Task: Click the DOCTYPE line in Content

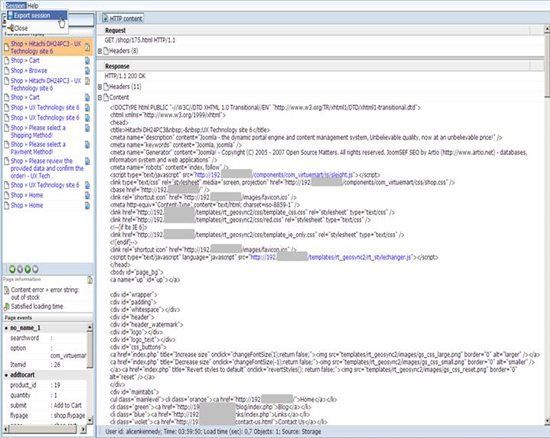Action: 266,108
